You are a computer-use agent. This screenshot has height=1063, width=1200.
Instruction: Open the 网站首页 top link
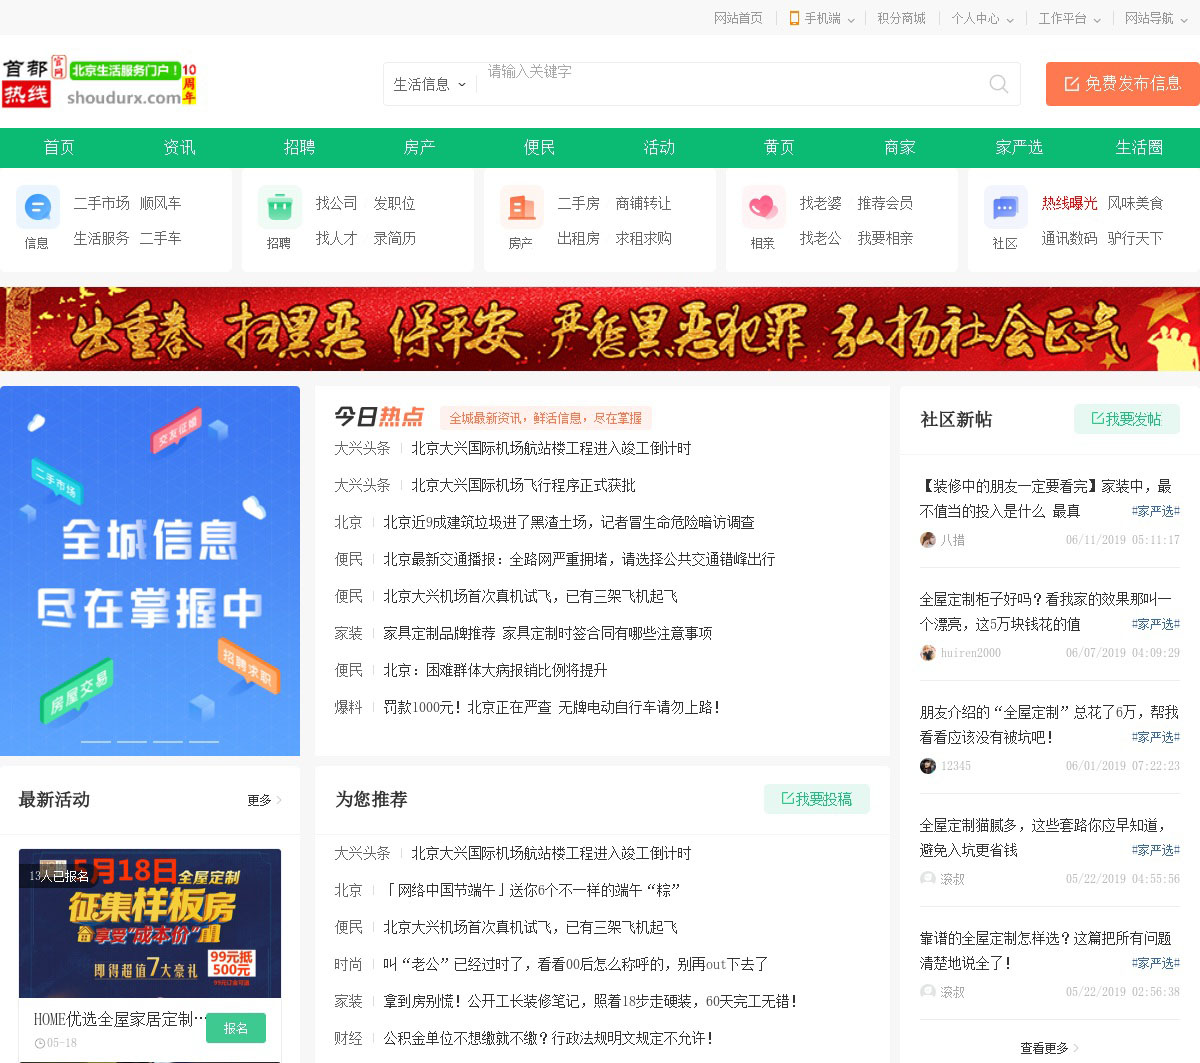738,18
